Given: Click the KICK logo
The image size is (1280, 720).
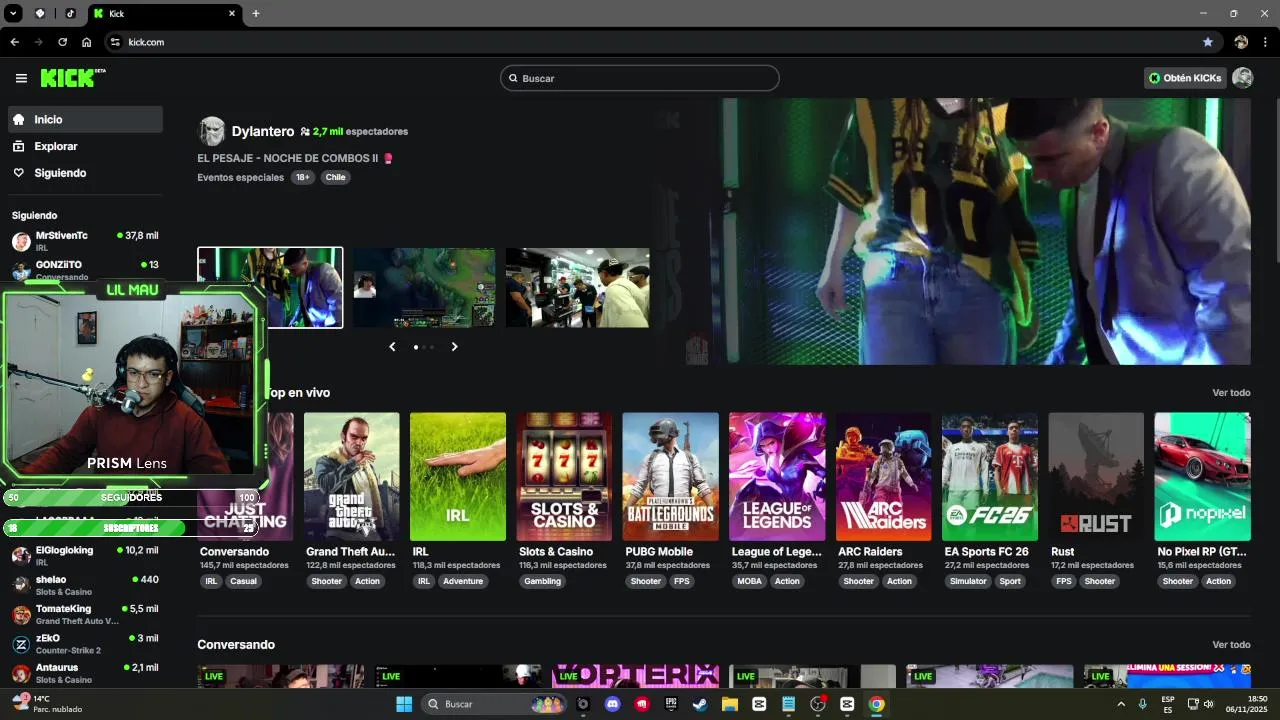Looking at the screenshot, I should click(x=73, y=78).
